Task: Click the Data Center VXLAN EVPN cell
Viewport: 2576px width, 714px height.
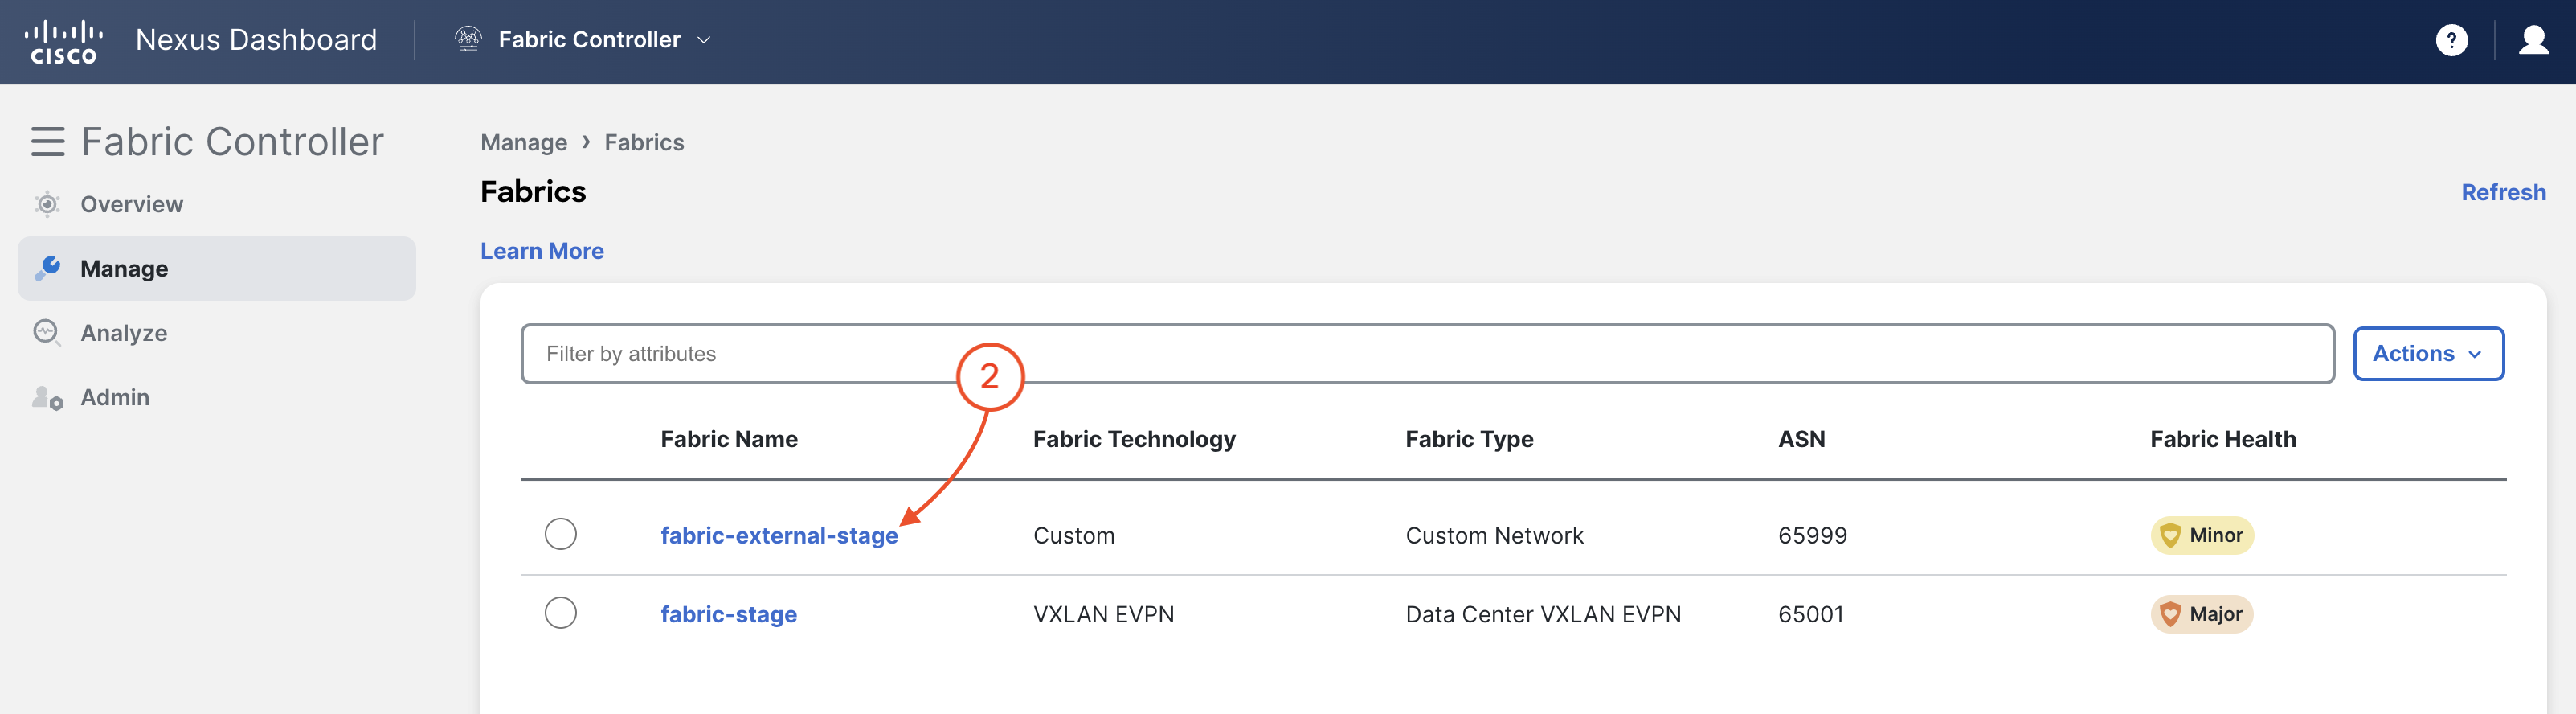Action: pos(1543,614)
